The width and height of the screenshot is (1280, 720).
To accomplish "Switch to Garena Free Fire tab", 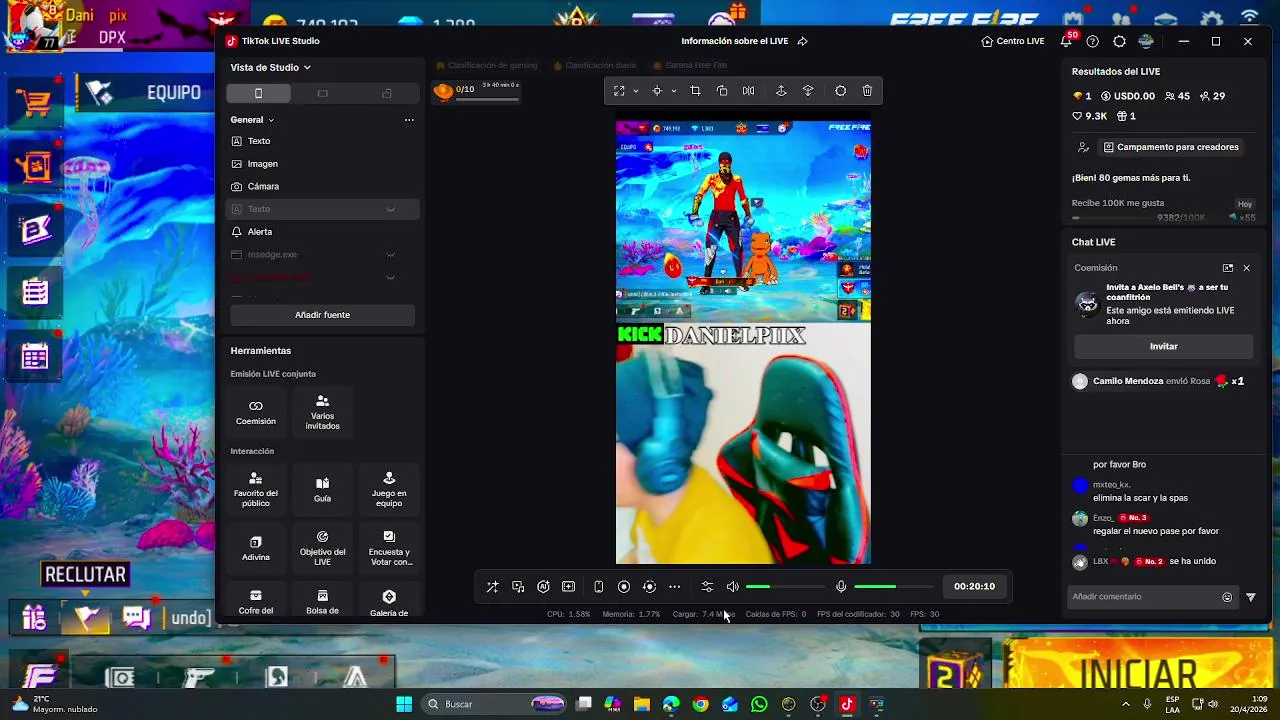I will tap(689, 65).
